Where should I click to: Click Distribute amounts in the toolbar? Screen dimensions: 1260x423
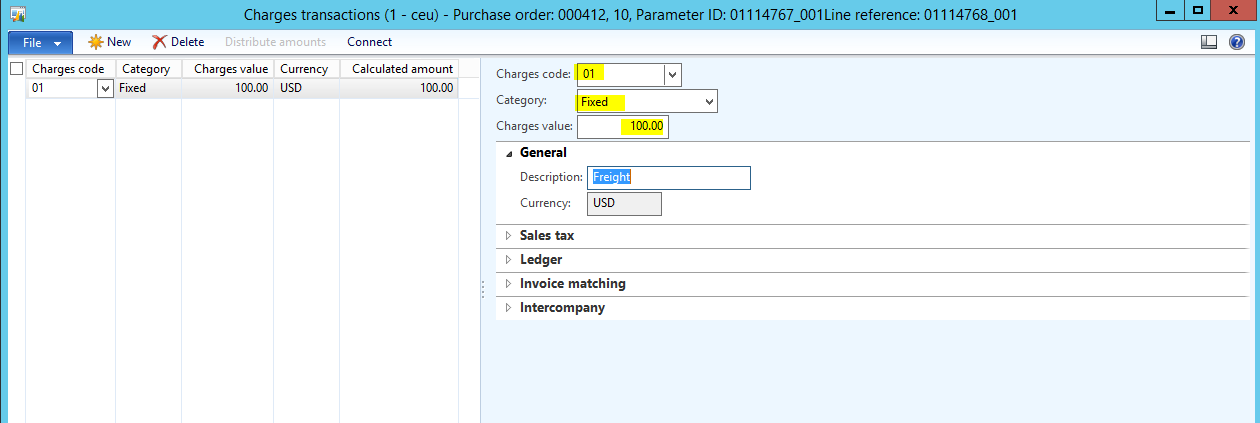[275, 42]
